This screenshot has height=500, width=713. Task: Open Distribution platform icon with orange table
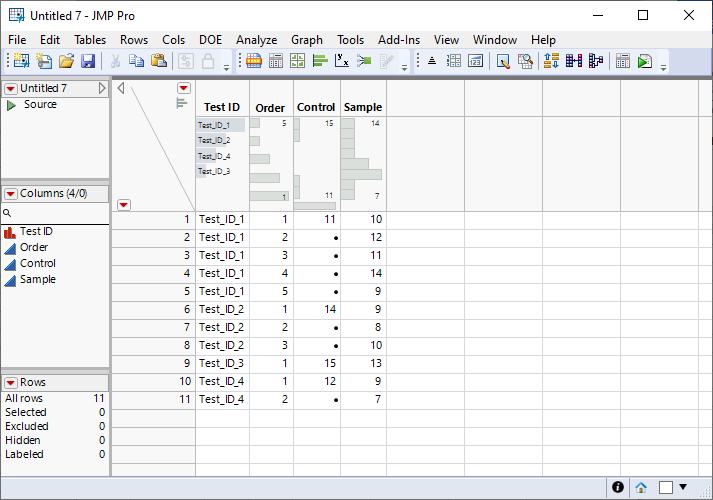[254, 61]
